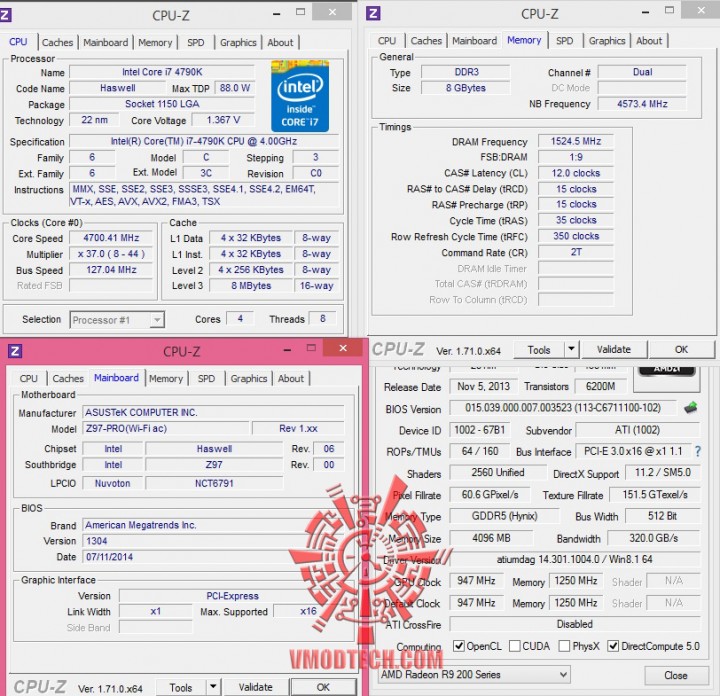Click Validate button in Memory window
The width and height of the screenshot is (720, 696).
(x=614, y=349)
